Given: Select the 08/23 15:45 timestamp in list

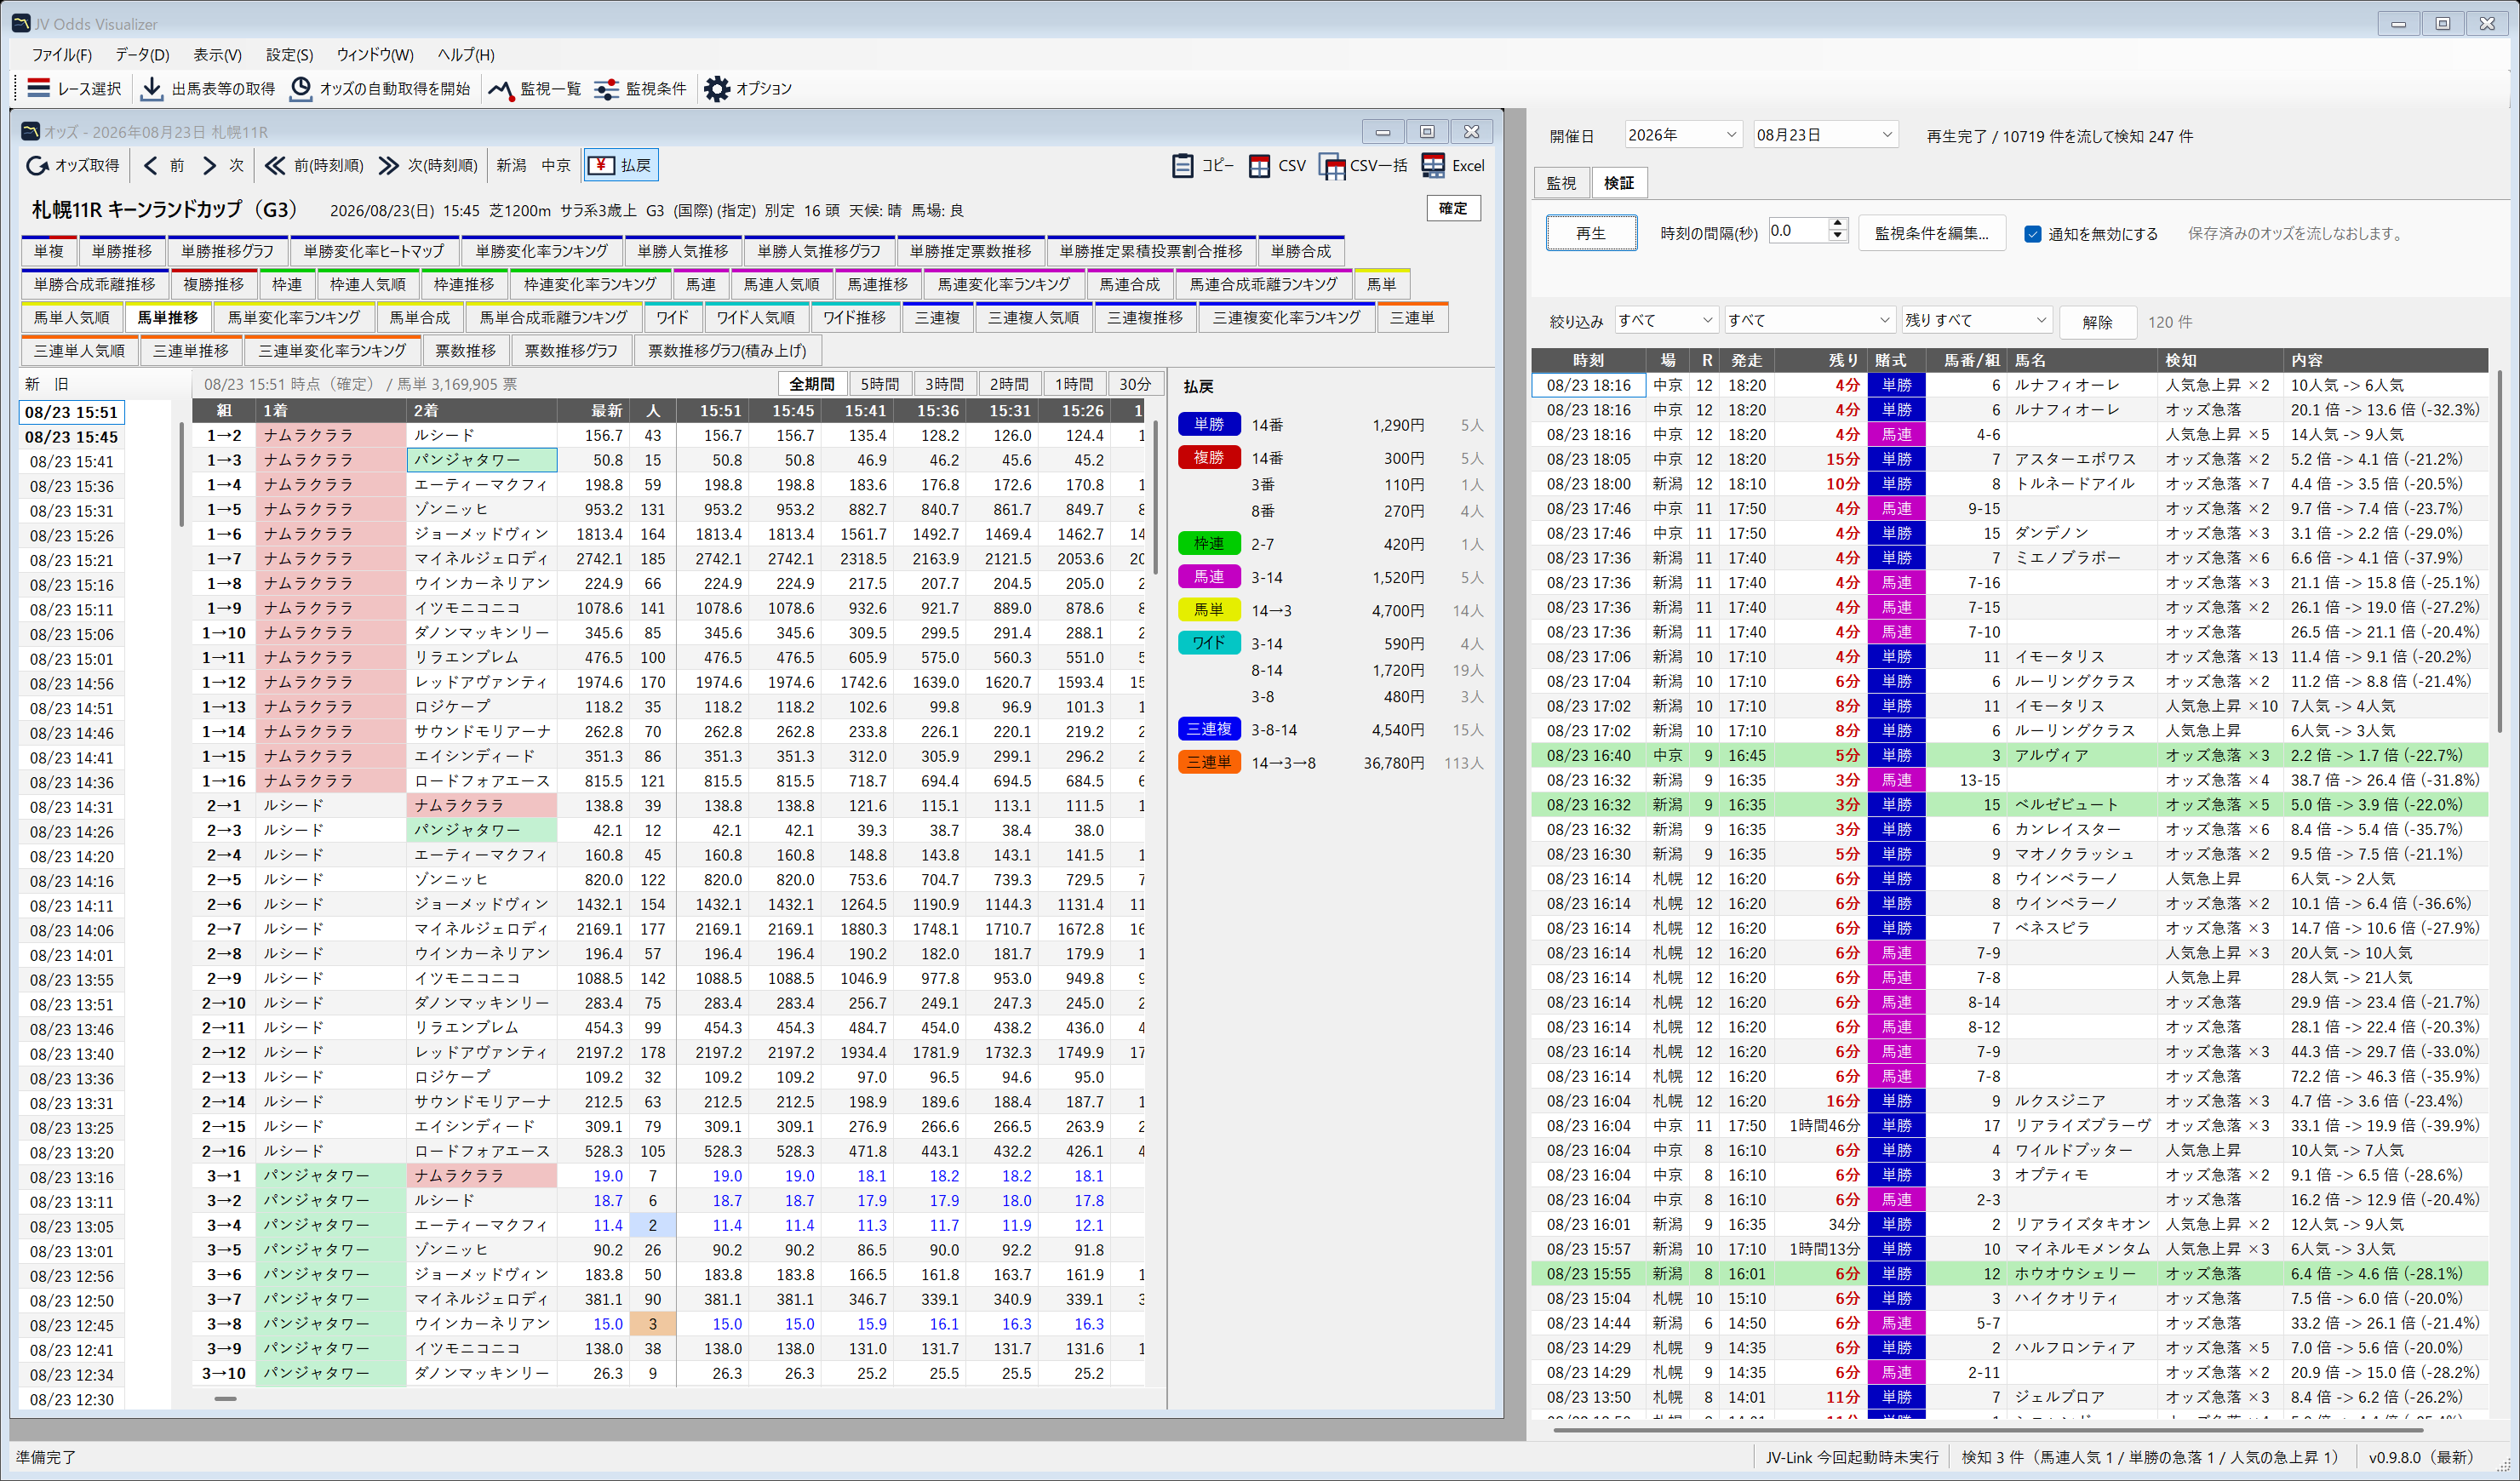Looking at the screenshot, I should 71,437.
